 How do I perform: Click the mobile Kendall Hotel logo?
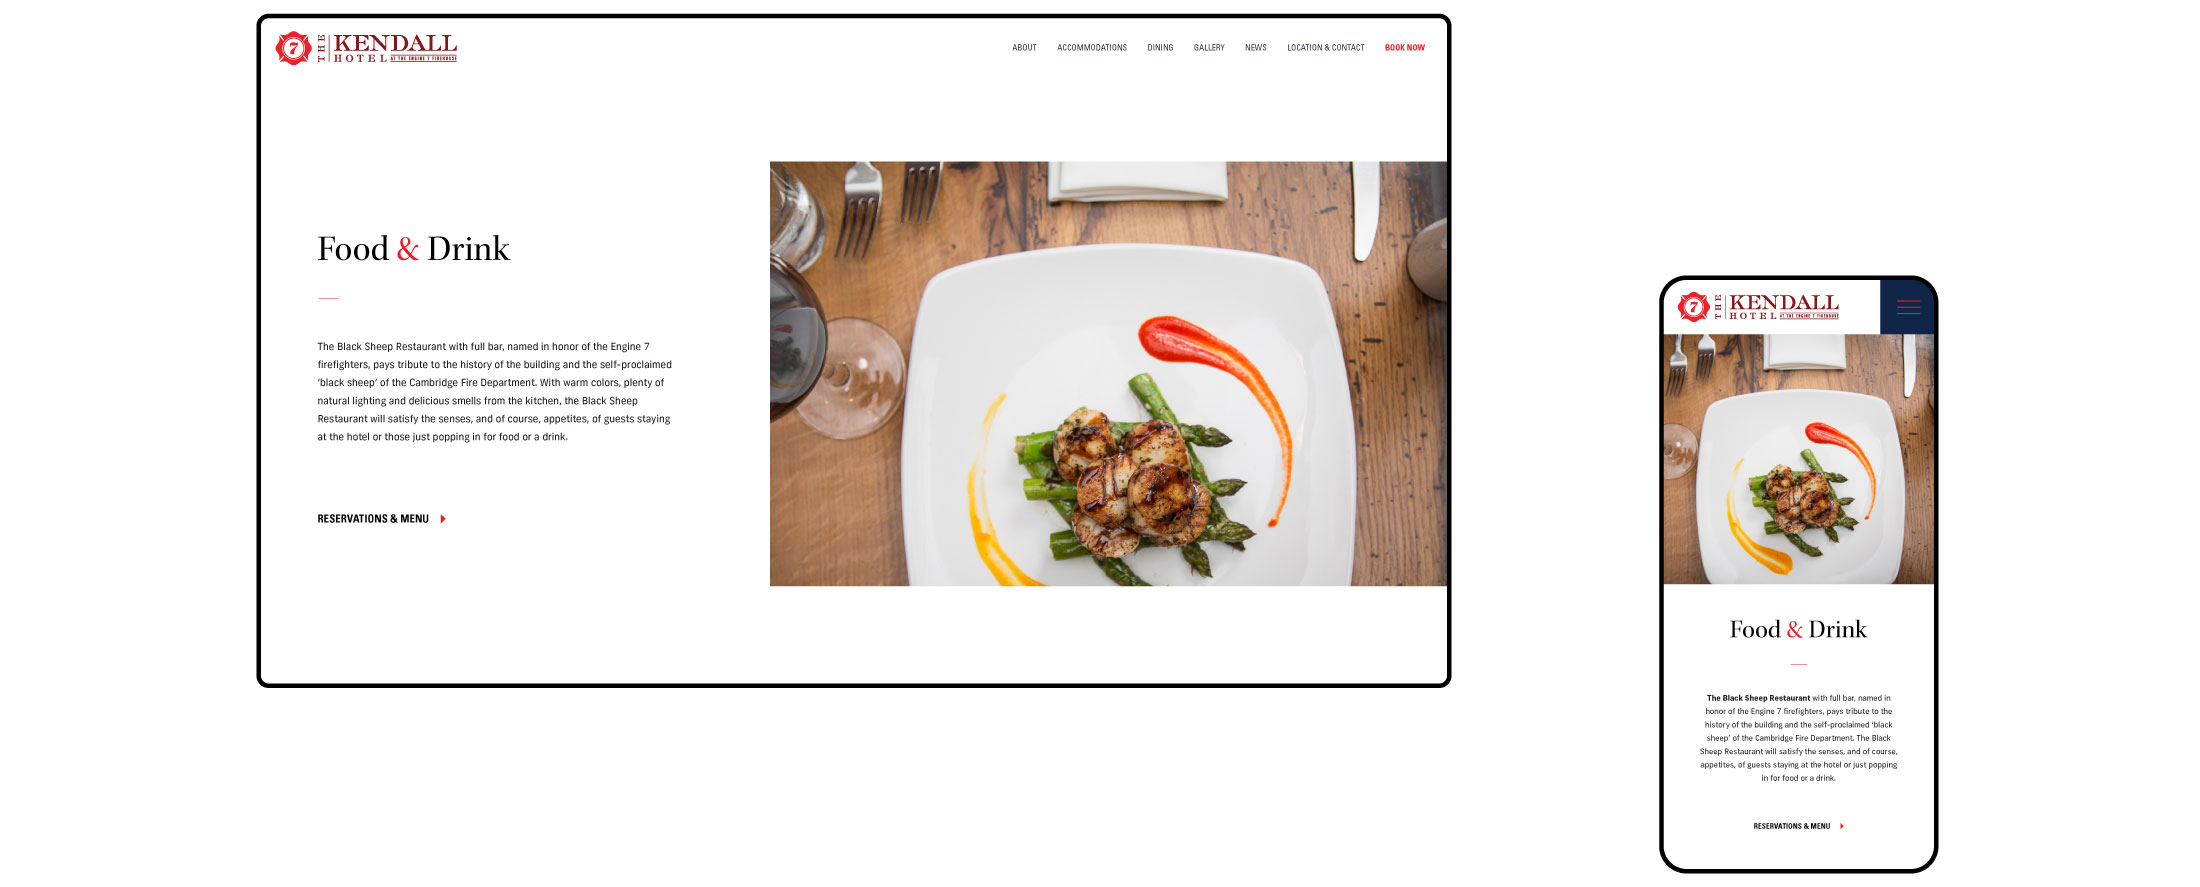[x=1759, y=306]
